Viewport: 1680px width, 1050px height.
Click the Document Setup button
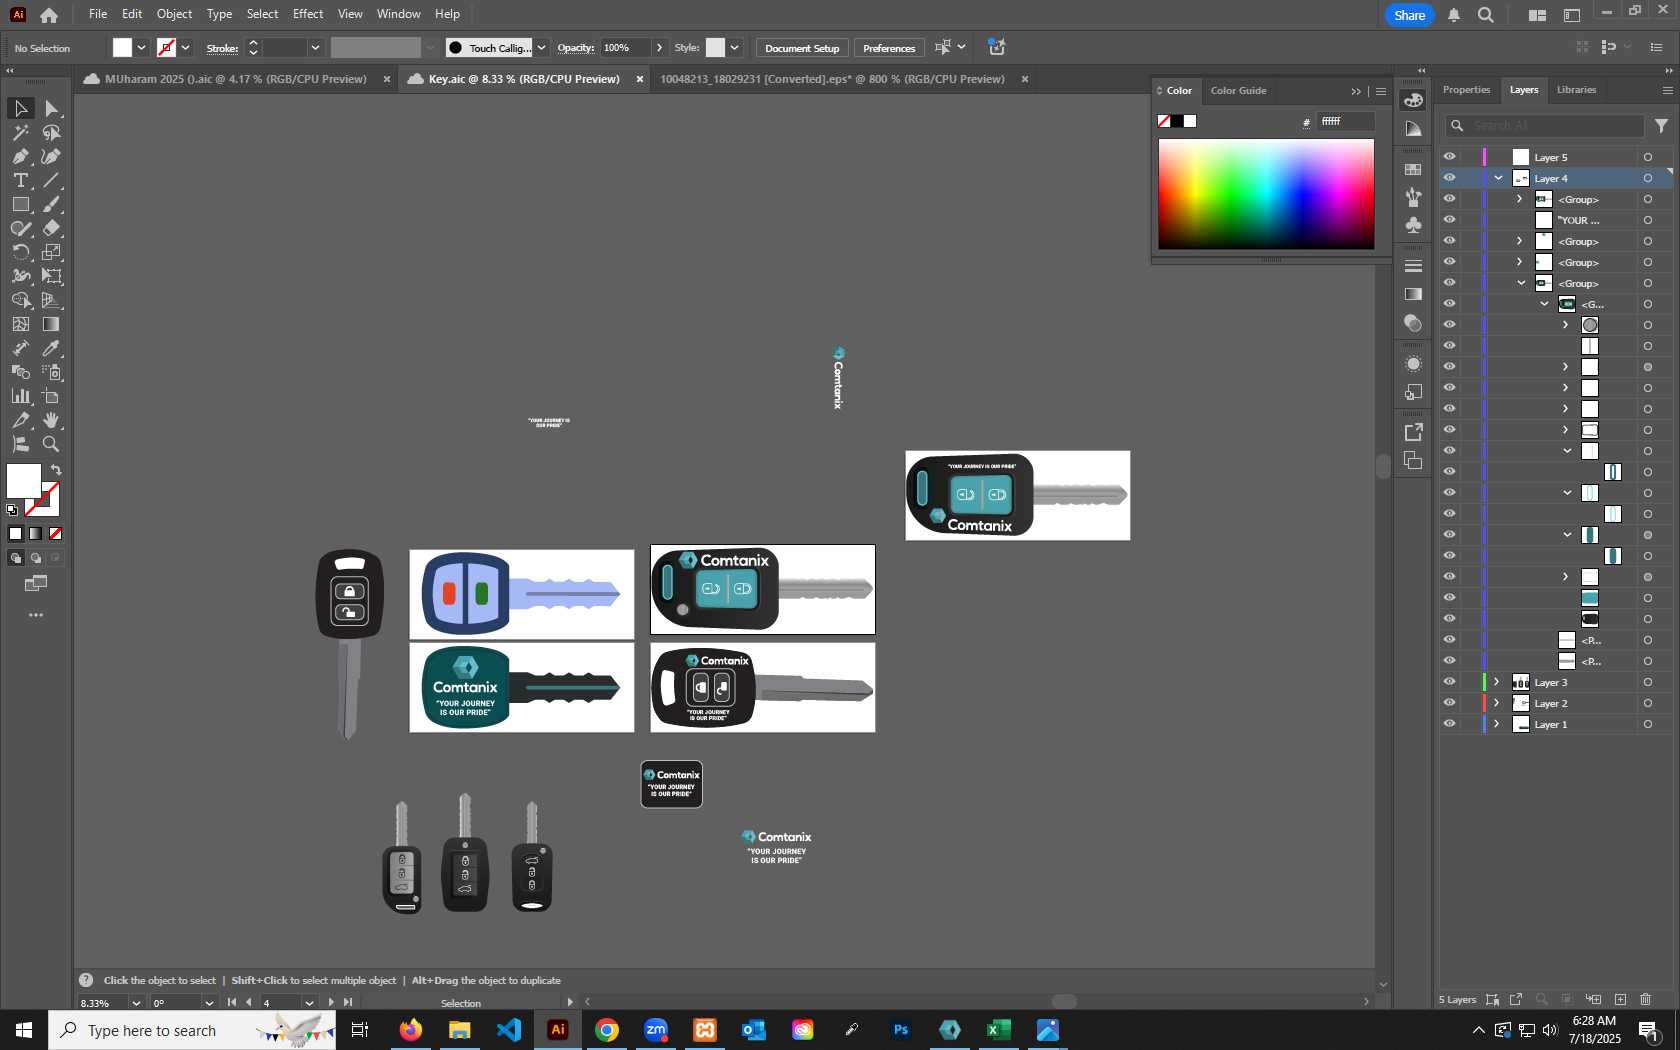802,48
